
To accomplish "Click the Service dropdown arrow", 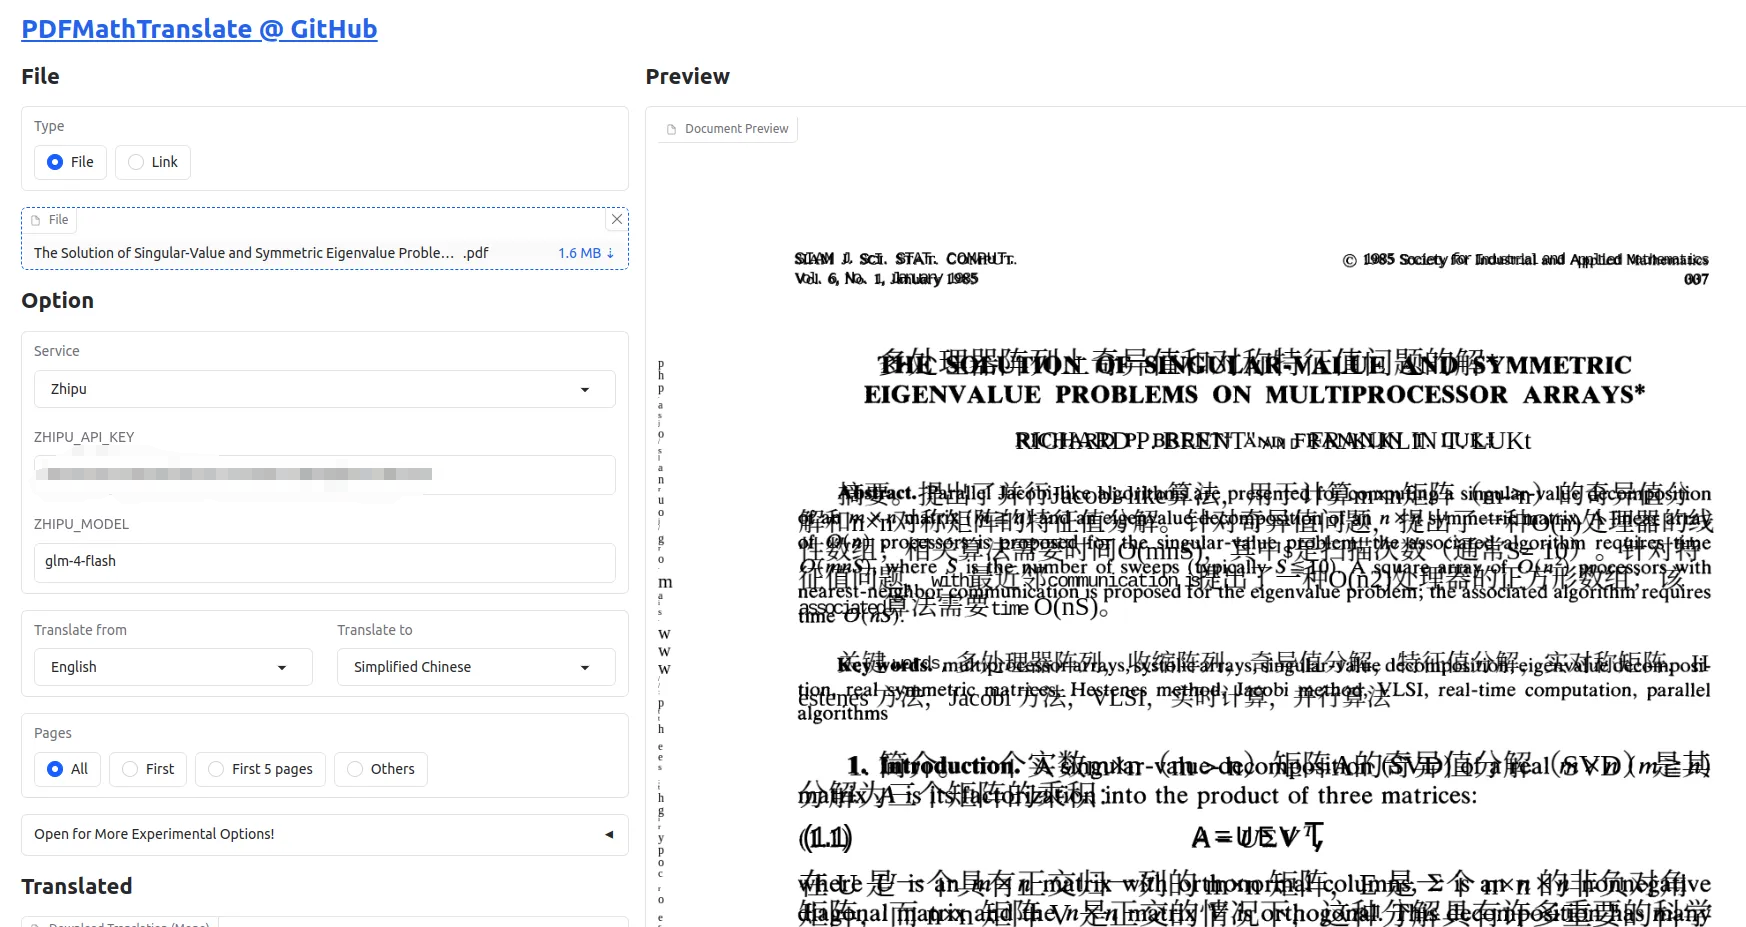I will click(x=585, y=390).
